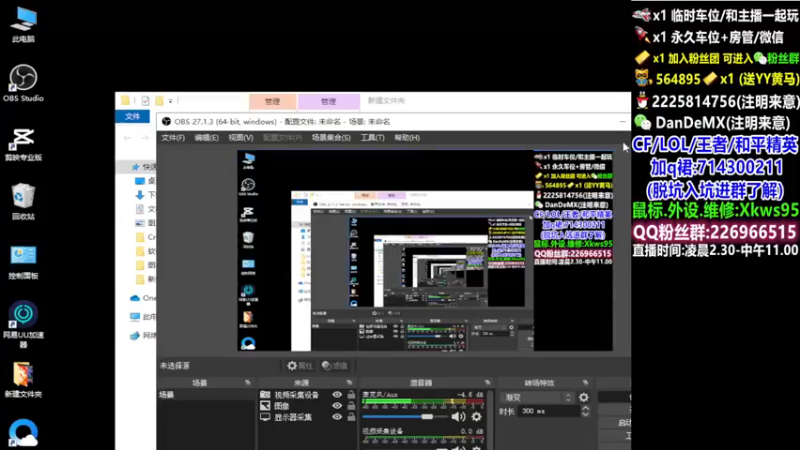Select the 新建文件夹 folder on the desktop
The height and width of the screenshot is (450, 800).
pyautogui.click(x=23, y=380)
